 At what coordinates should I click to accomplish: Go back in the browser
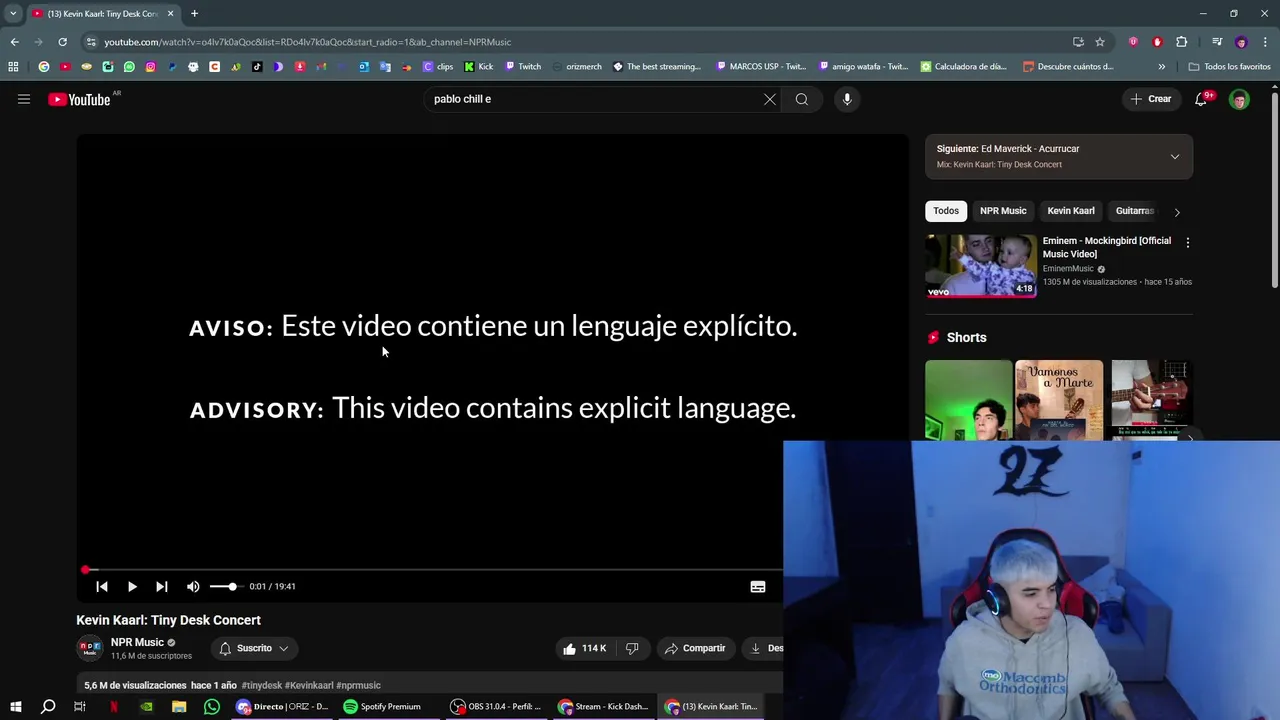pyautogui.click(x=14, y=42)
